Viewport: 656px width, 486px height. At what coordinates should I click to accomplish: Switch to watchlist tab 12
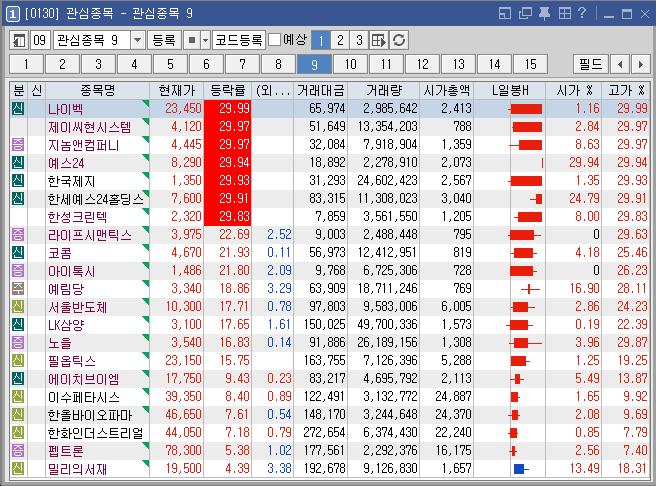point(422,64)
